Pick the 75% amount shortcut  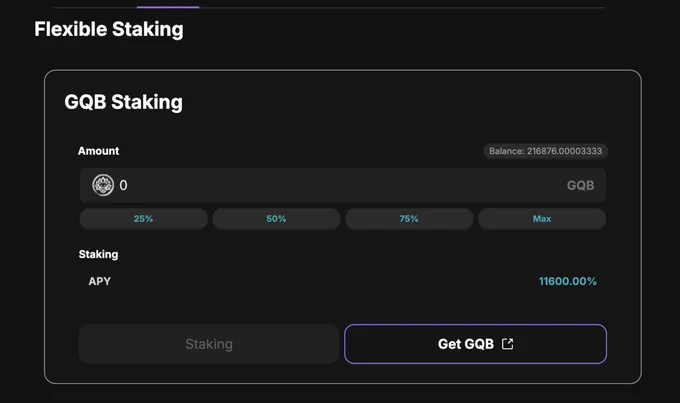(409, 219)
